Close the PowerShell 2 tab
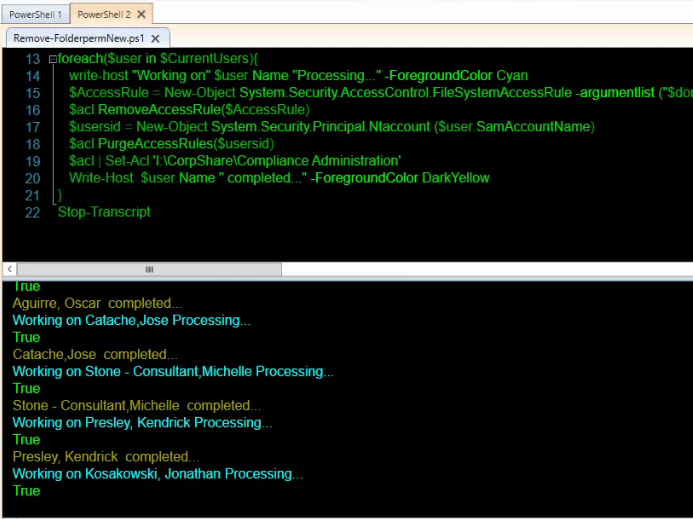The height and width of the screenshot is (519, 693). 141,14
